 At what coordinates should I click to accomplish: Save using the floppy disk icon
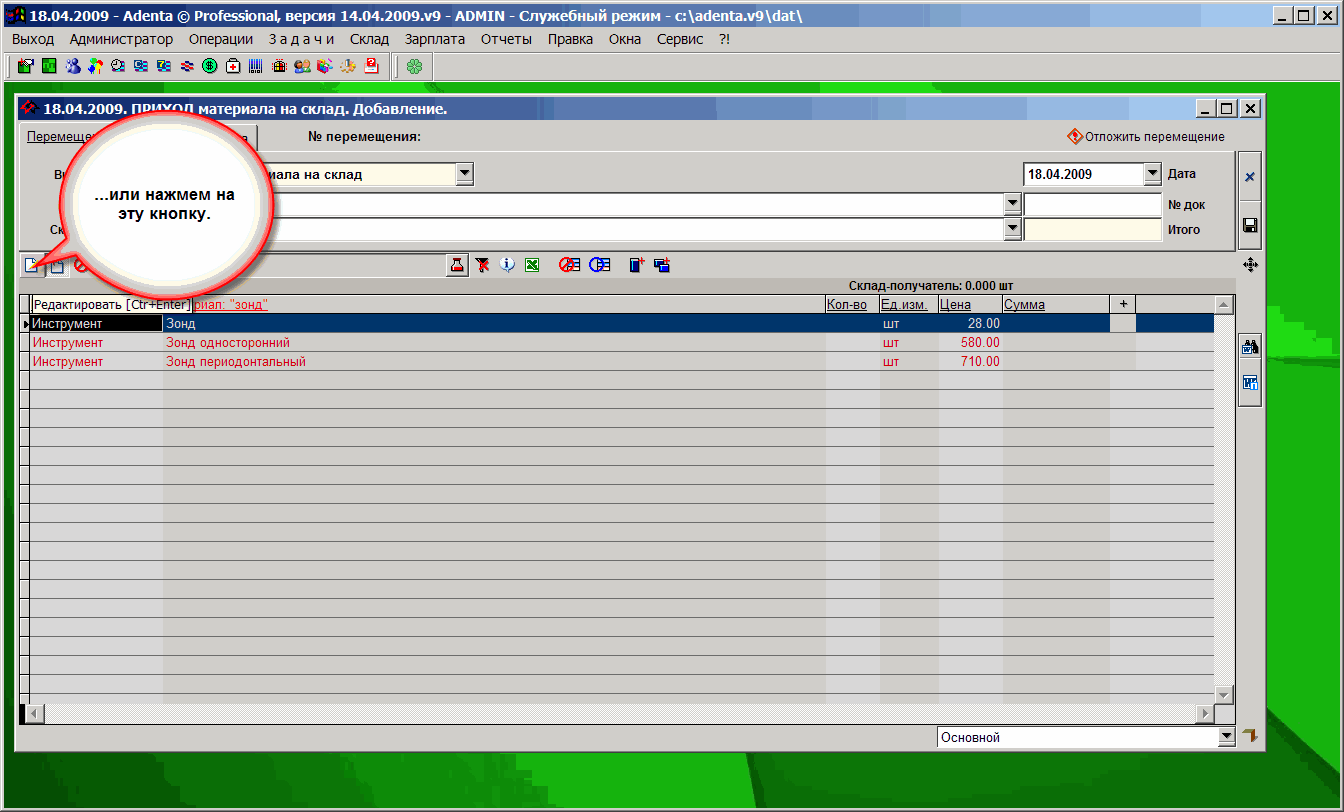(1250, 226)
